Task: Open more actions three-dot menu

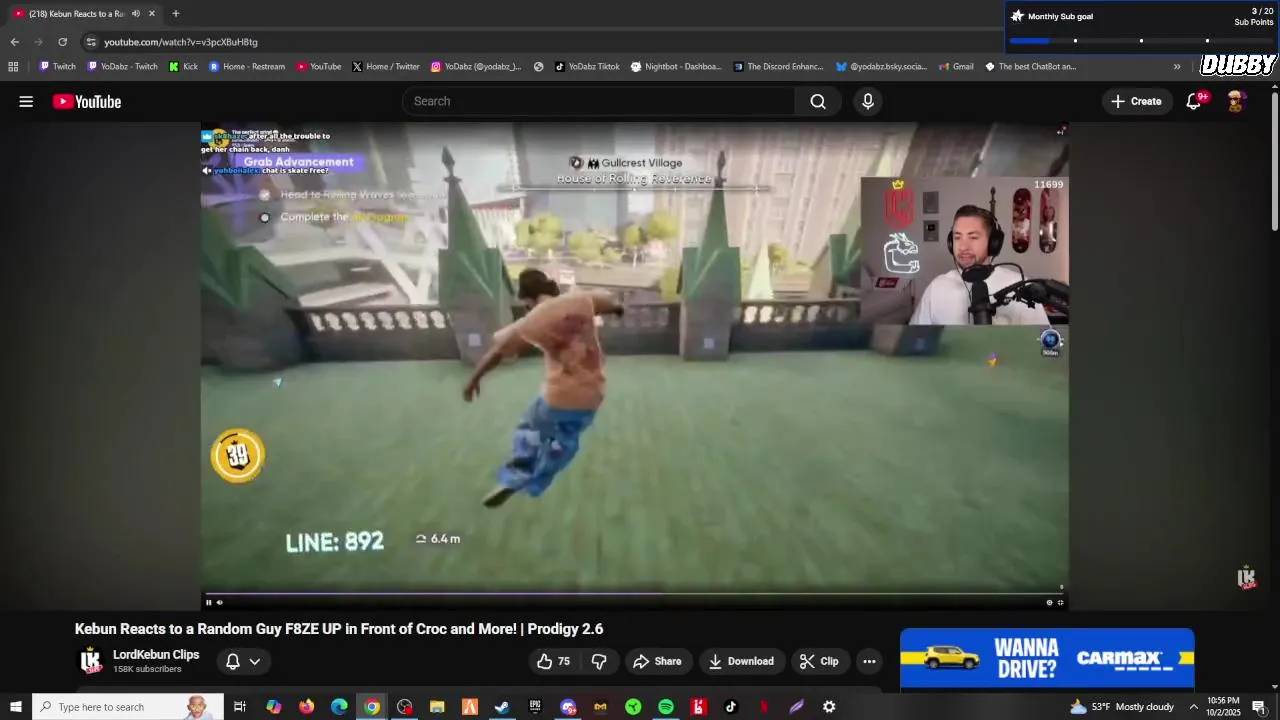Action: (869, 661)
